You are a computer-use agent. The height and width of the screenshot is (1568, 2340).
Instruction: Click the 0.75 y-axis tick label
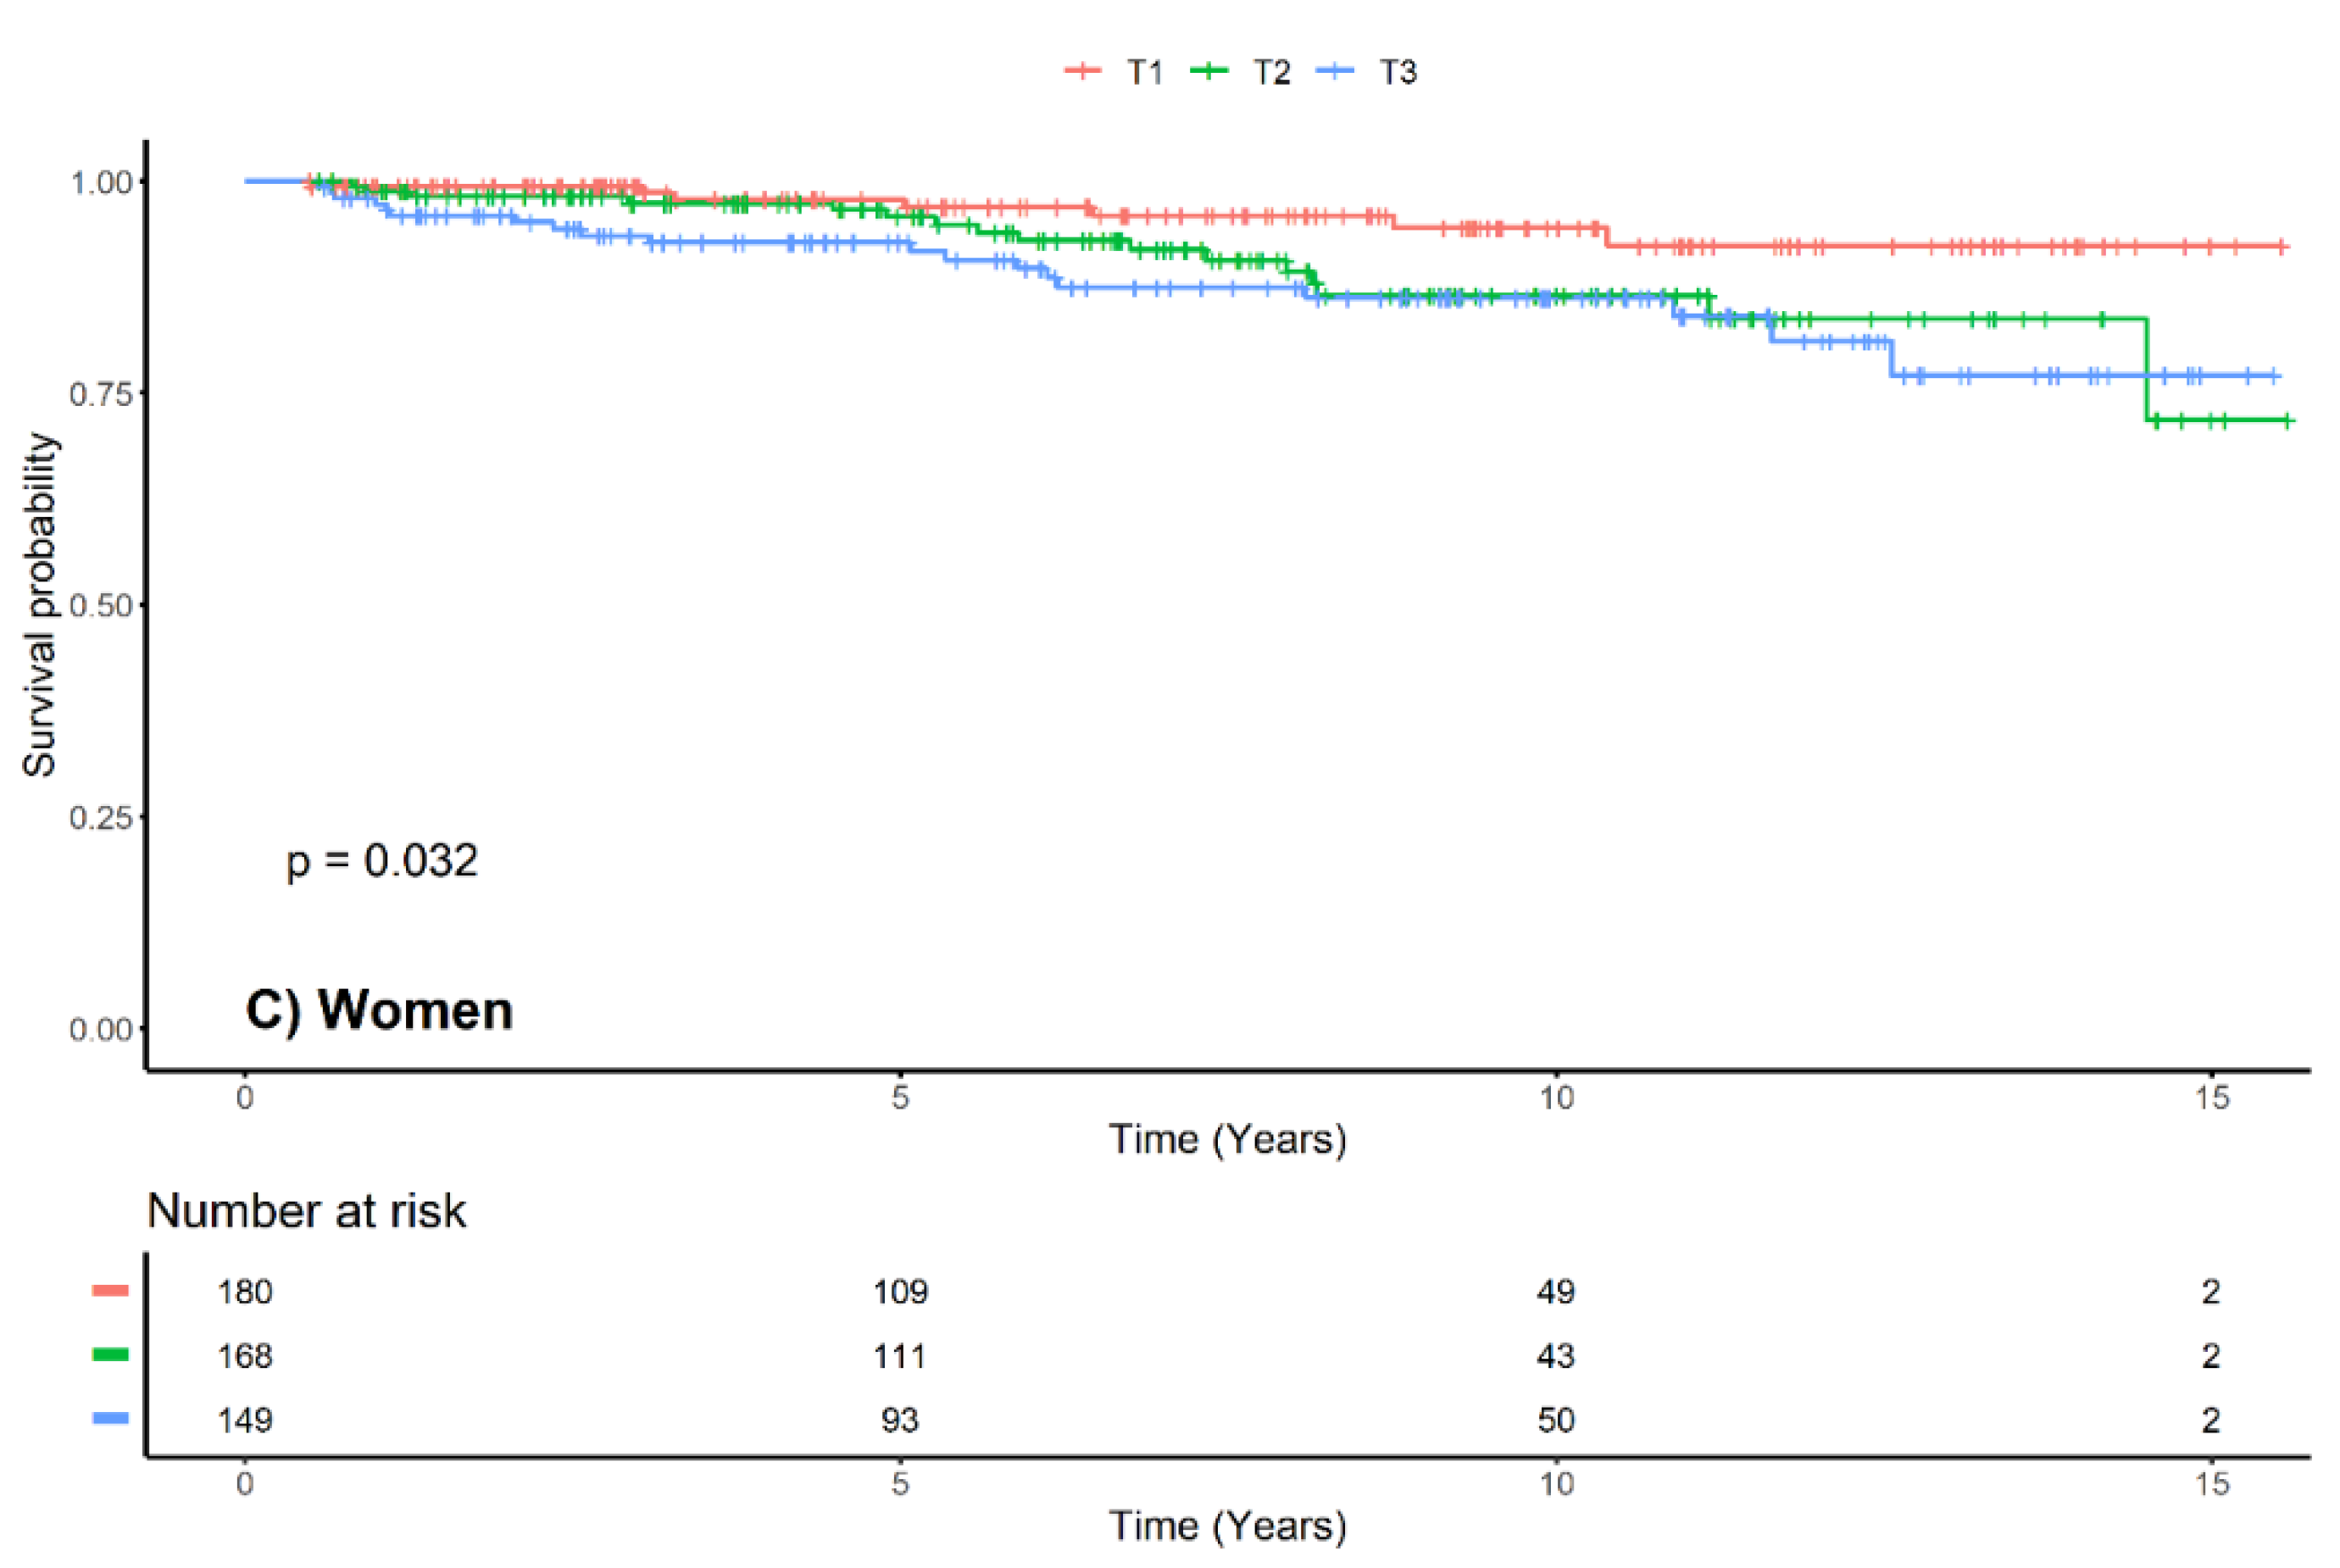100,394
